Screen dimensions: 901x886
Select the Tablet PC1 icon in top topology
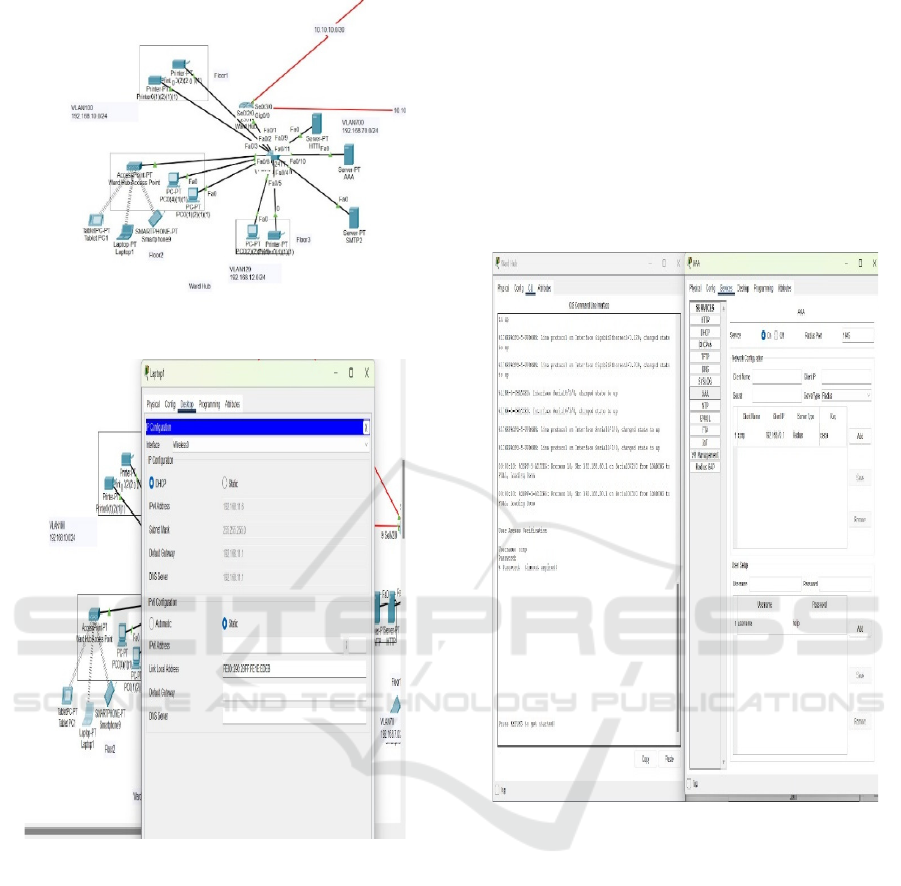coord(96,219)
